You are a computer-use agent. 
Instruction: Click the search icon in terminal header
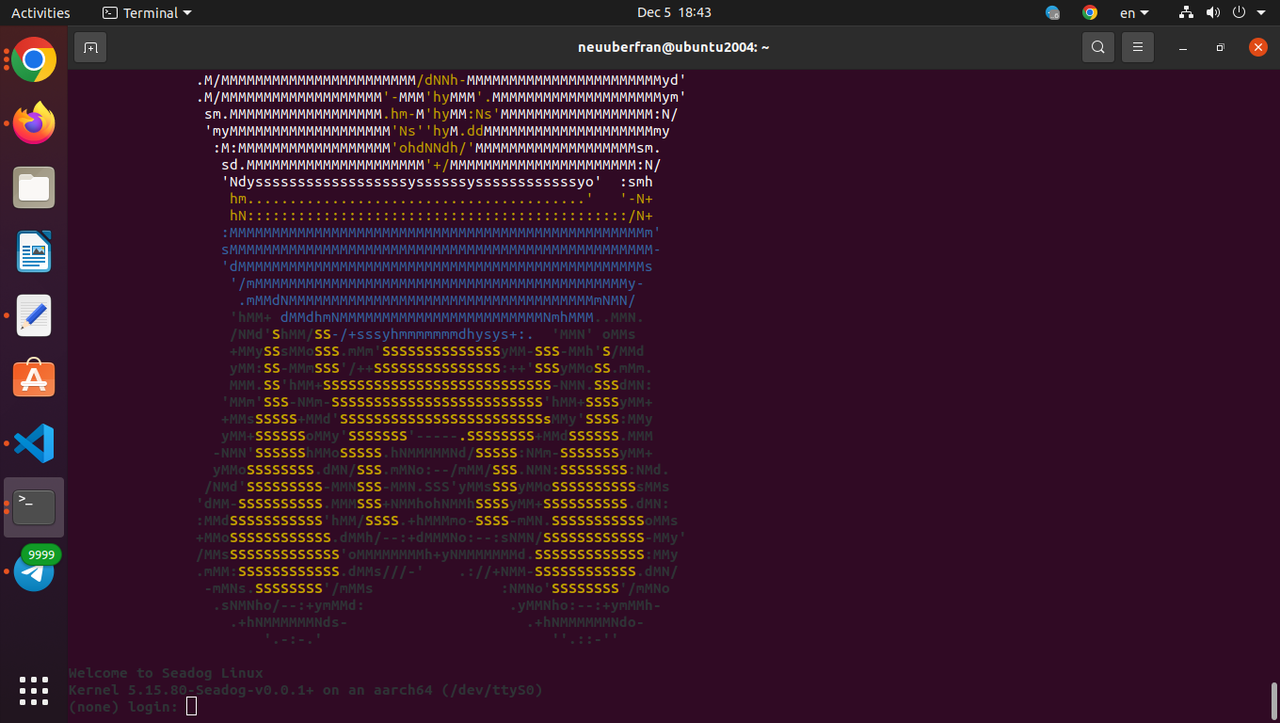(1097, 47)
